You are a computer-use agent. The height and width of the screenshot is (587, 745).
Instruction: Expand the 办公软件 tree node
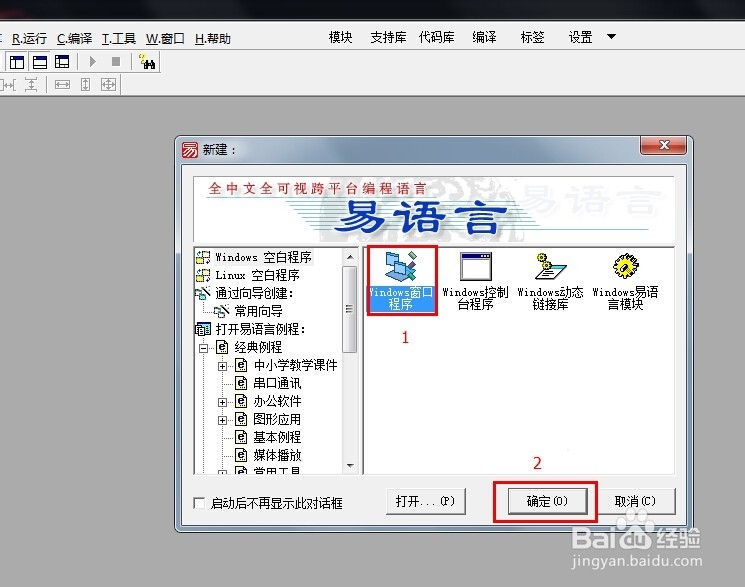(222, 402)
